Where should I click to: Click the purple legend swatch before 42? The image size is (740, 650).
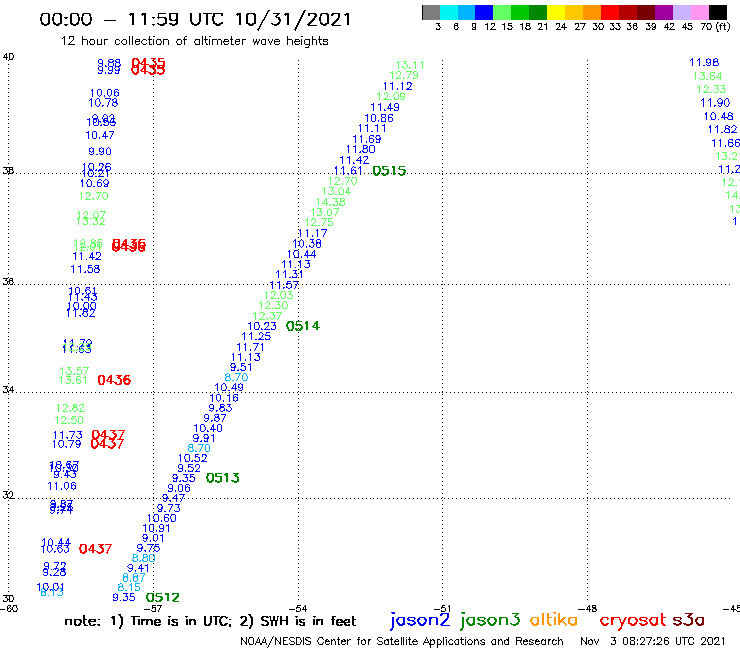tap(664, 12)
